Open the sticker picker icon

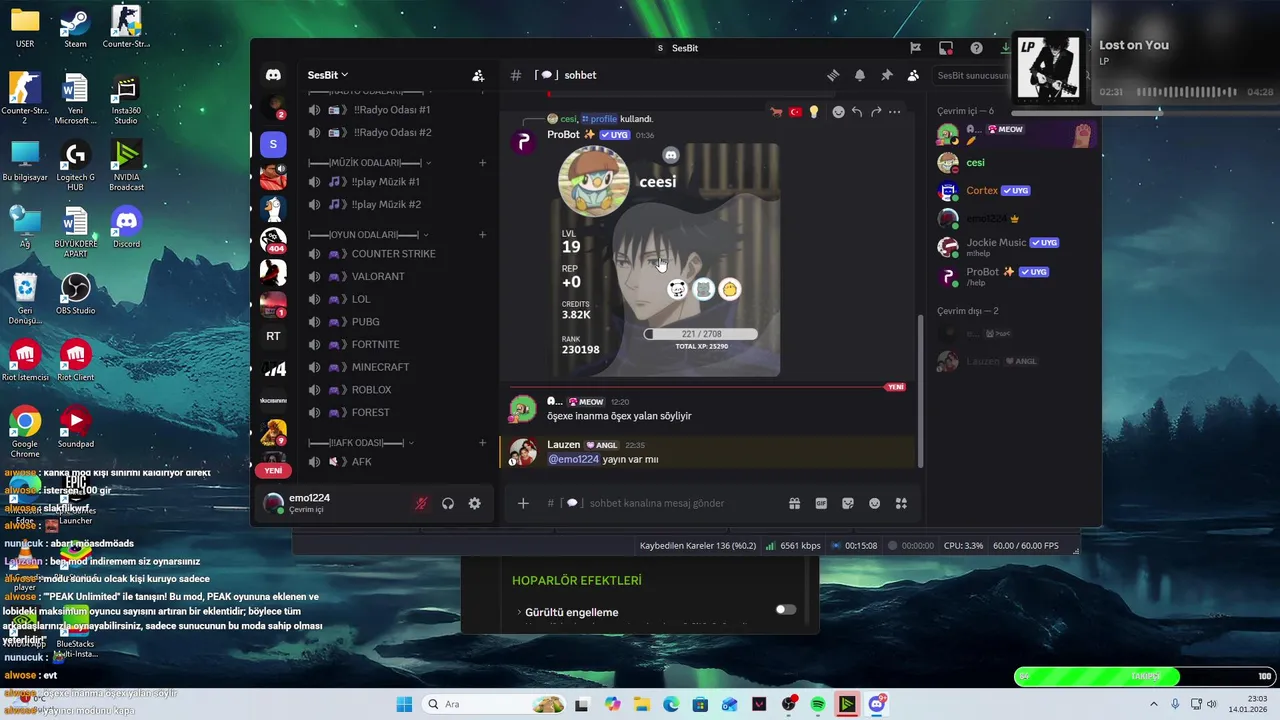[848, 503]
